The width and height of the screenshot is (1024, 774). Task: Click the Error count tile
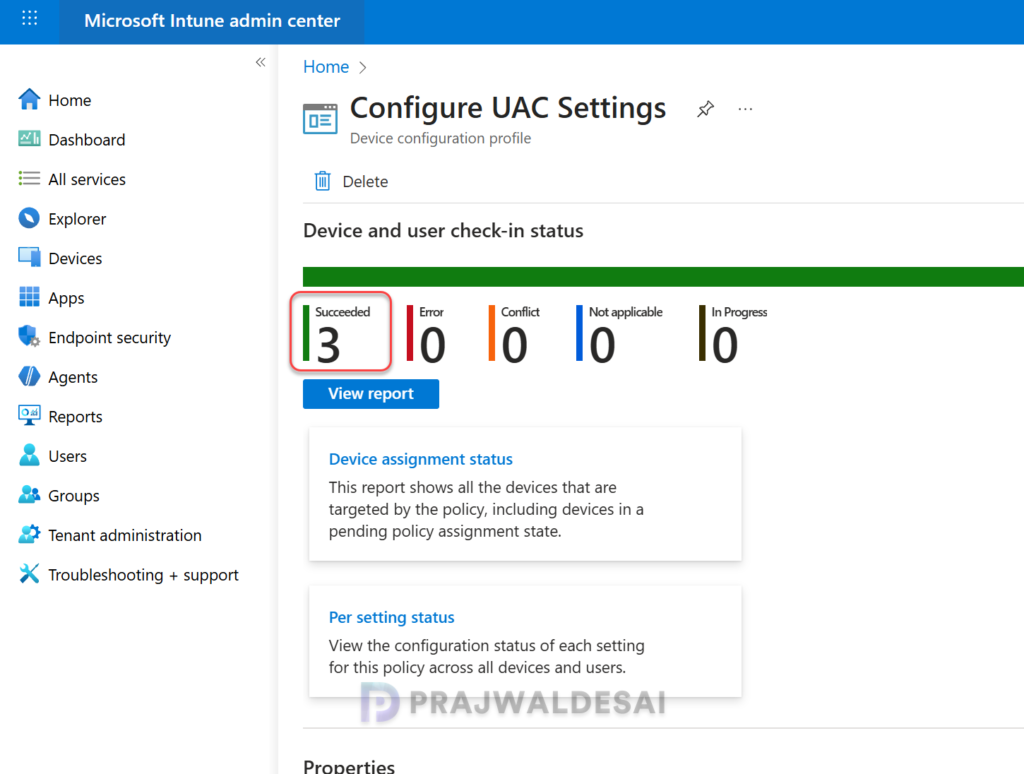tap(426, 334)
